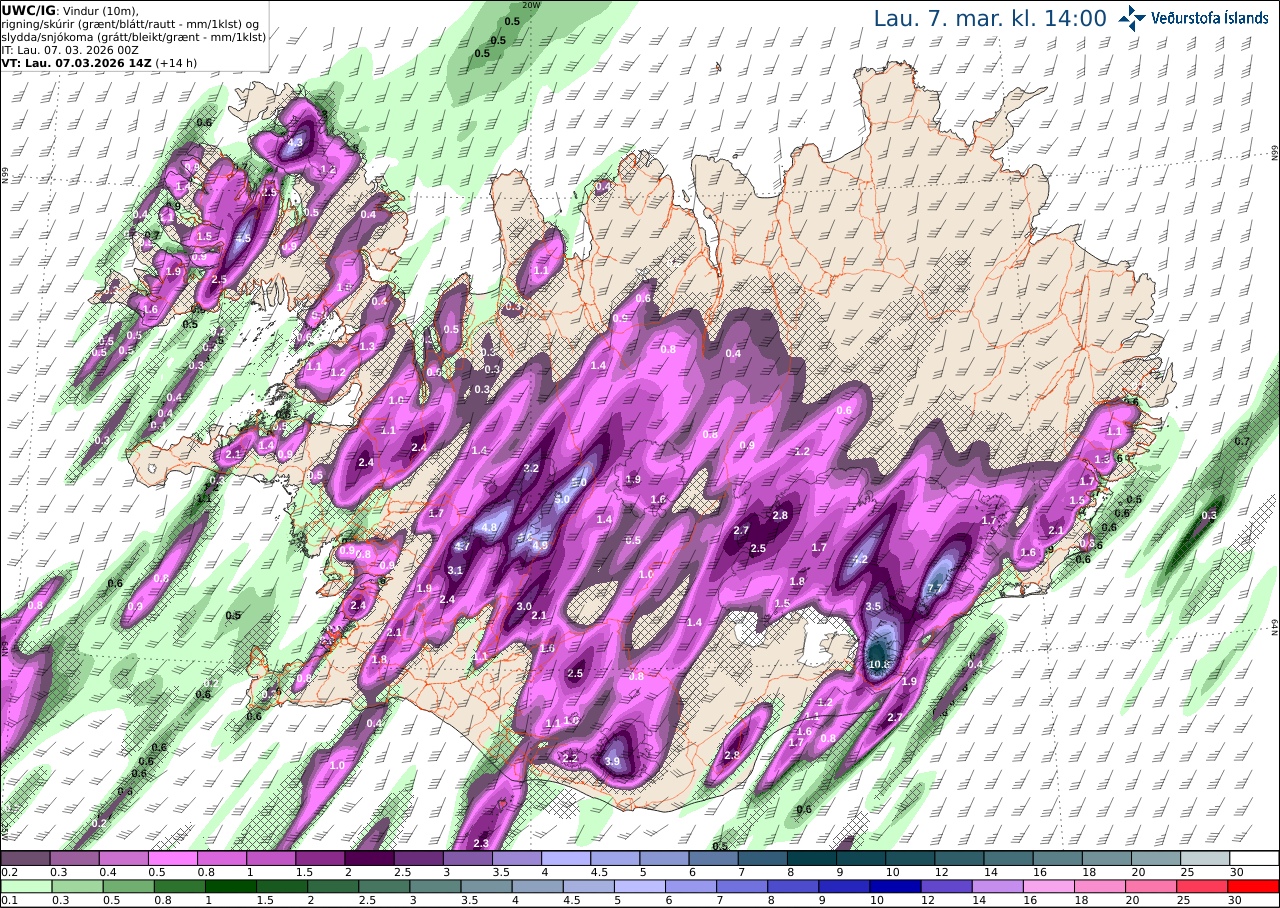Click the 'slydda/snjókoma (grátt/bleikt/grænt' description line

click(133, 36)
